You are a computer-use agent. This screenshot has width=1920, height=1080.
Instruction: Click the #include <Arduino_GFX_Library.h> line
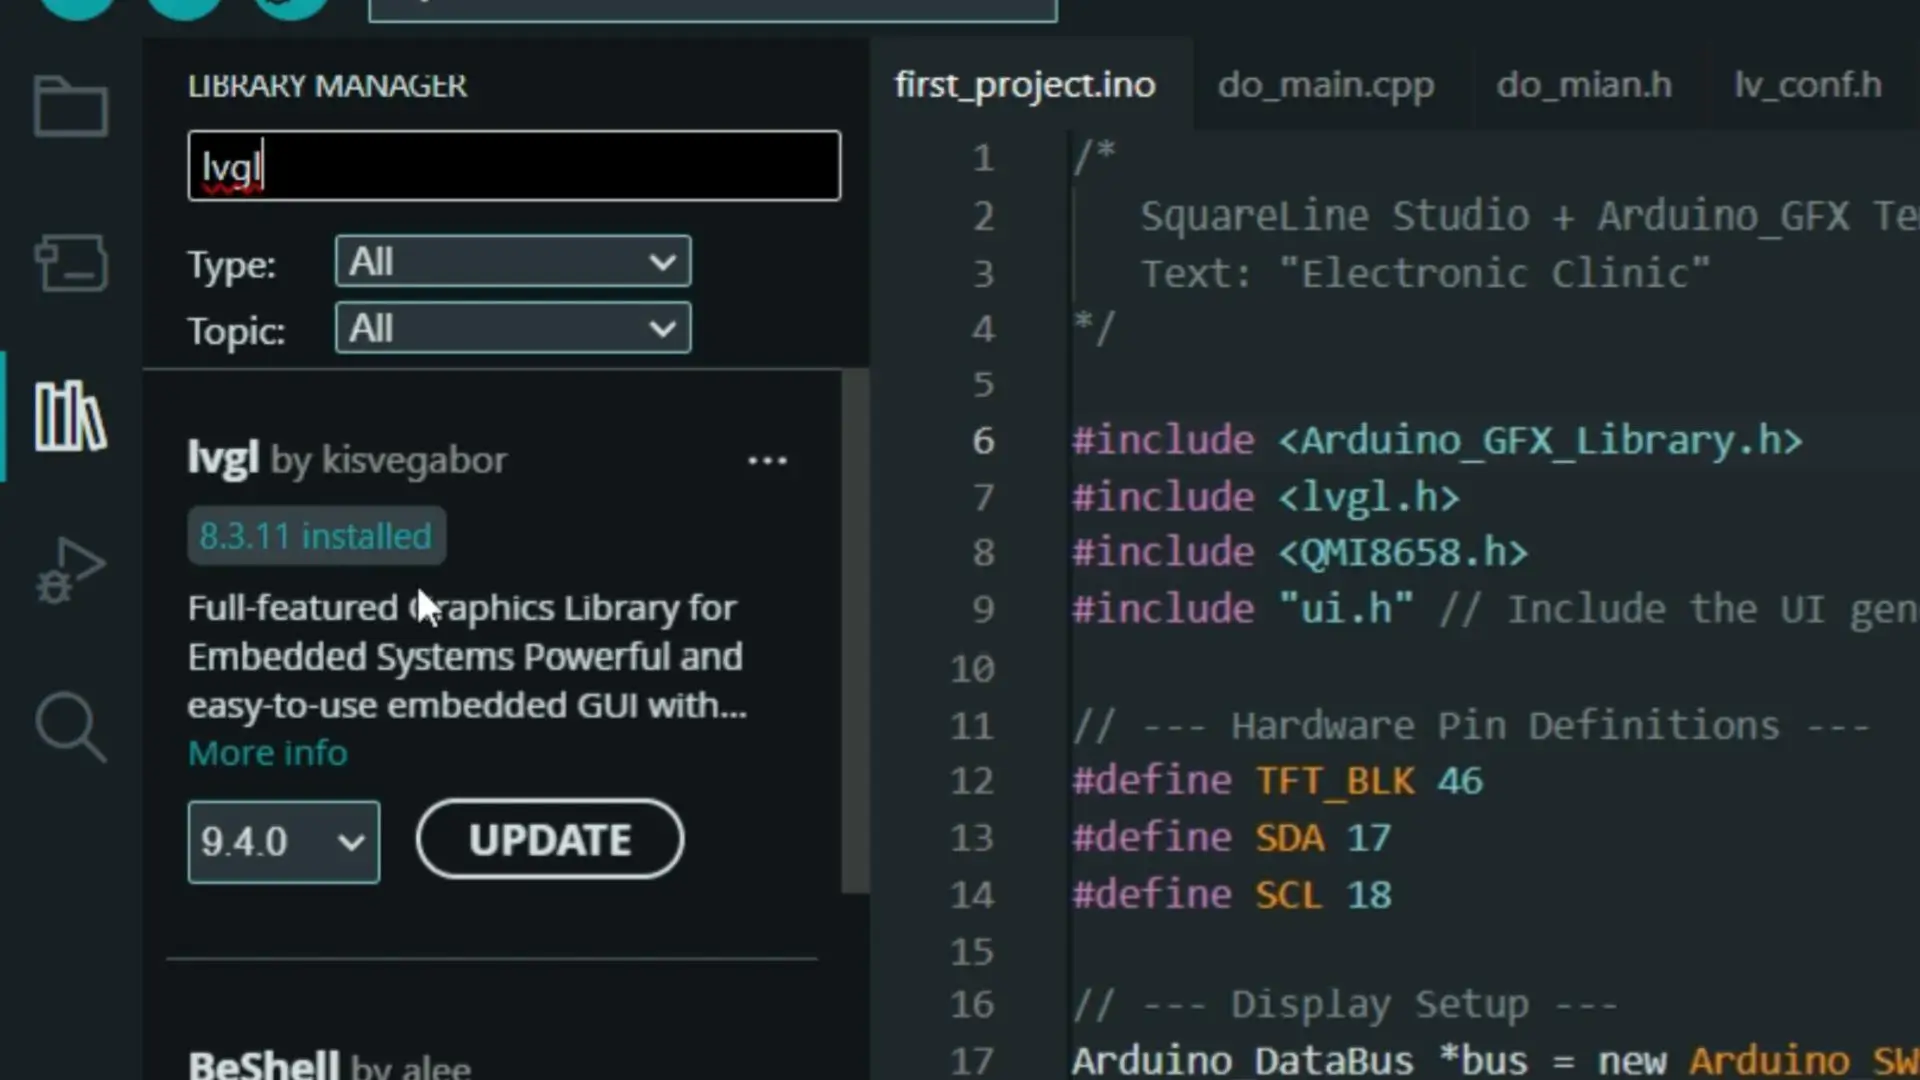(1437, 441)
